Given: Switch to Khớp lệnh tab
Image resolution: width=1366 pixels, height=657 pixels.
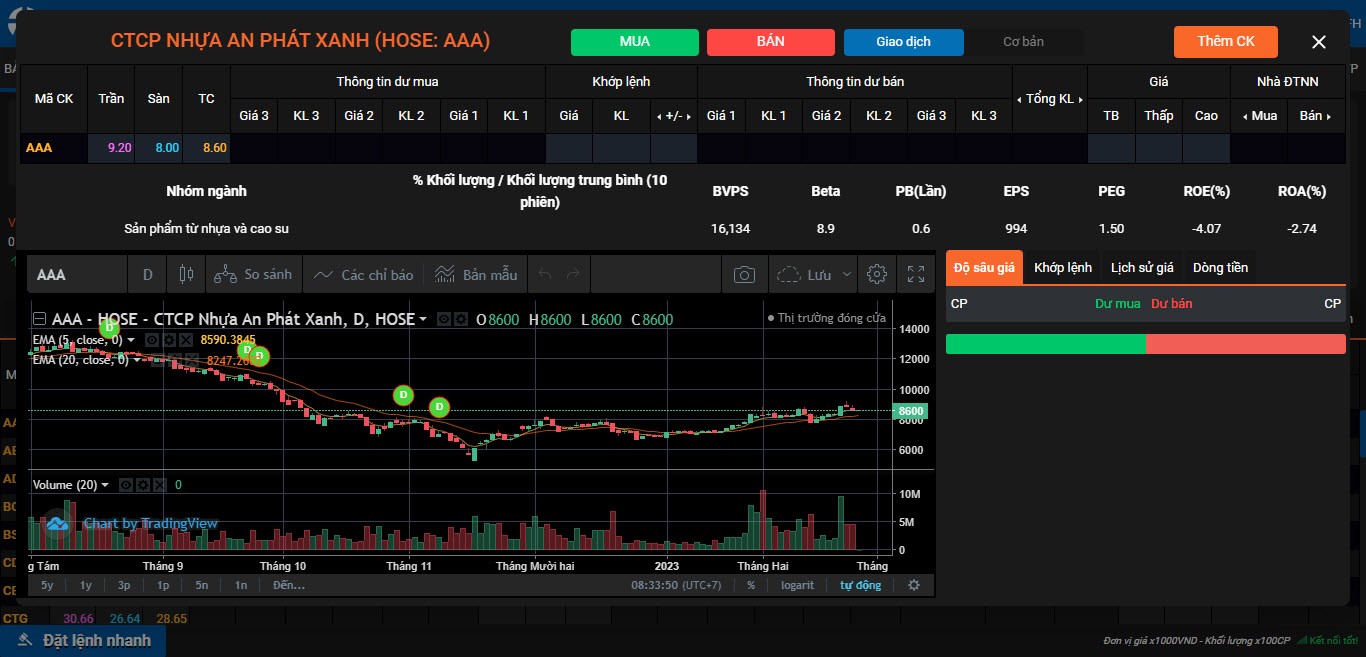Looking at the screenshot, I should [1062, 267].
